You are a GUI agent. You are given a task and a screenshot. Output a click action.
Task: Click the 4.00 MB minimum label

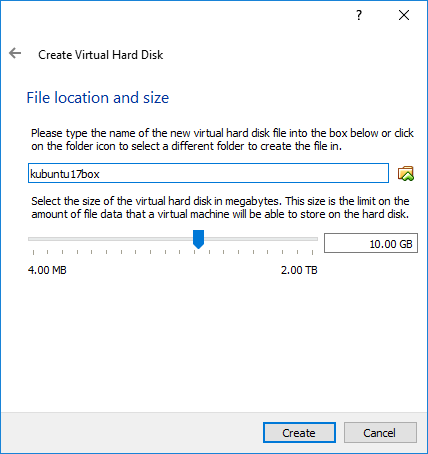[47, 270]
